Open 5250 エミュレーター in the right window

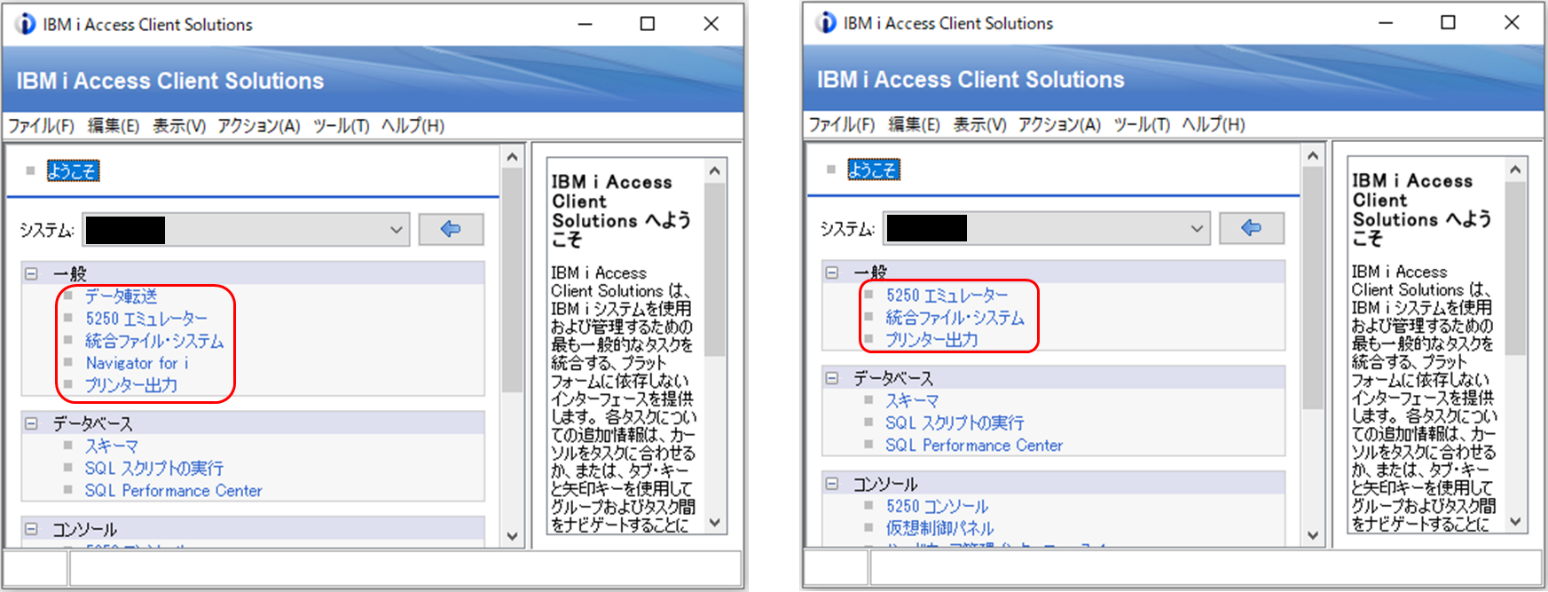[x=947, y=295]
